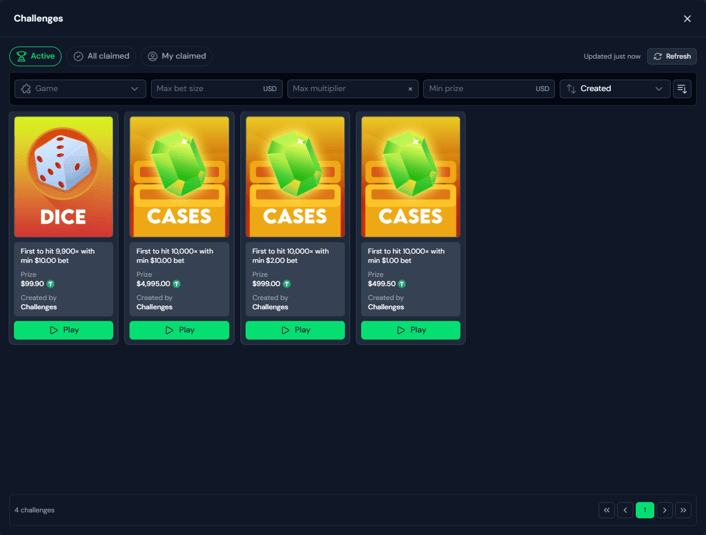Open the Dice game thumbnail
This screenshot has width=706, height=535.
[63, 177]
